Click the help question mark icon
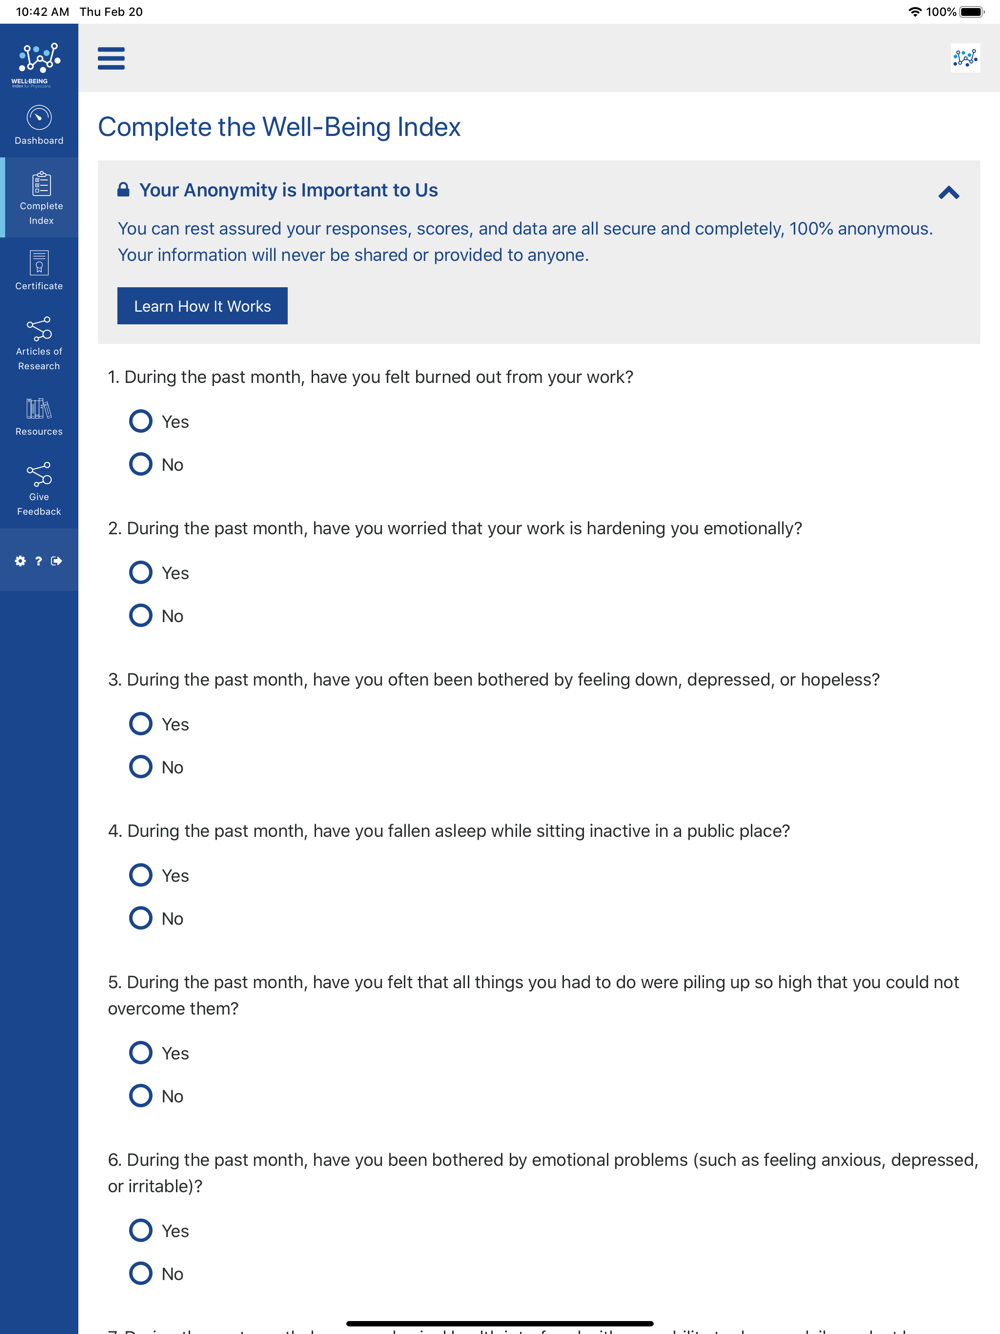The image size is (1000, 1334). click(39, 561)
